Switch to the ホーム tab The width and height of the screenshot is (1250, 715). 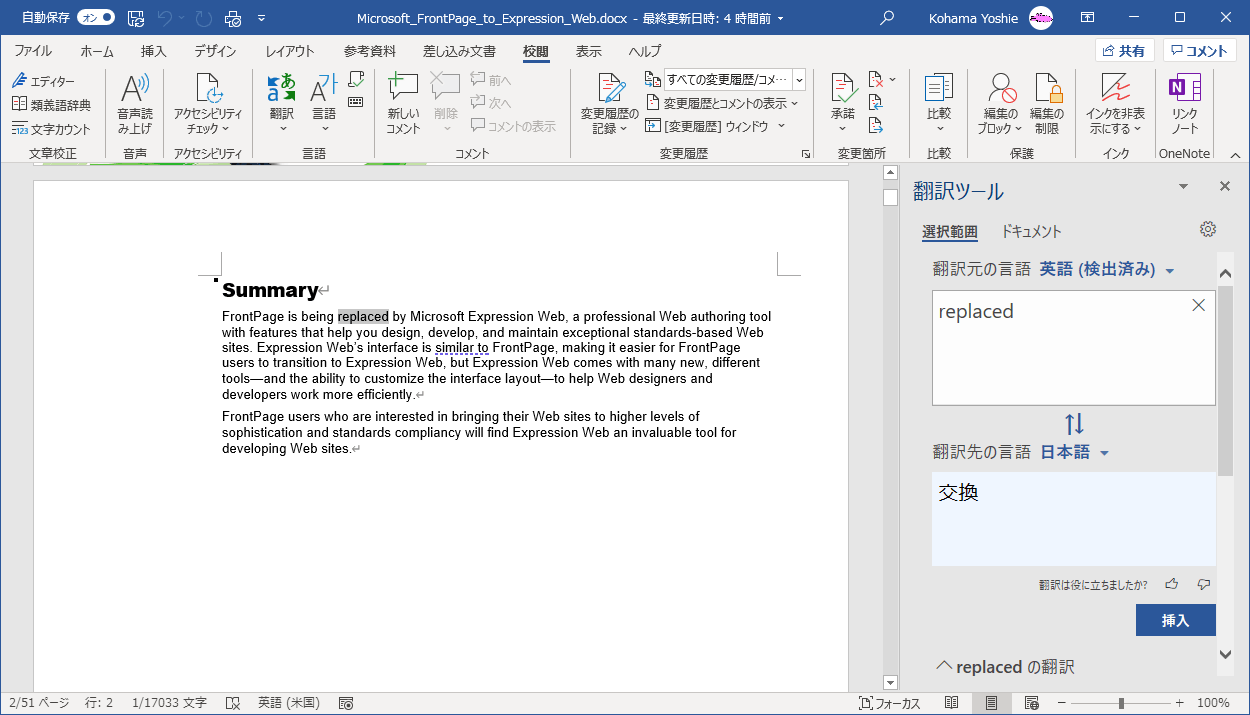click(97, 51)
